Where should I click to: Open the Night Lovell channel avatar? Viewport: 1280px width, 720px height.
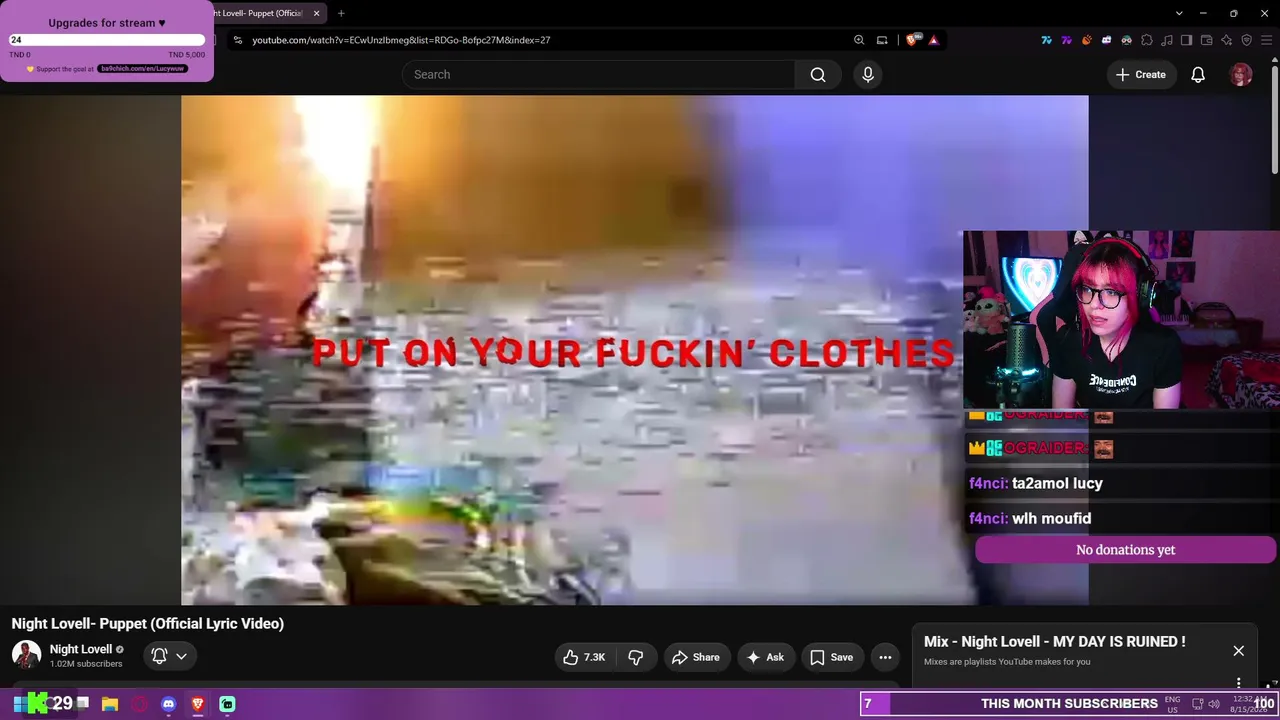coord(26,655)
